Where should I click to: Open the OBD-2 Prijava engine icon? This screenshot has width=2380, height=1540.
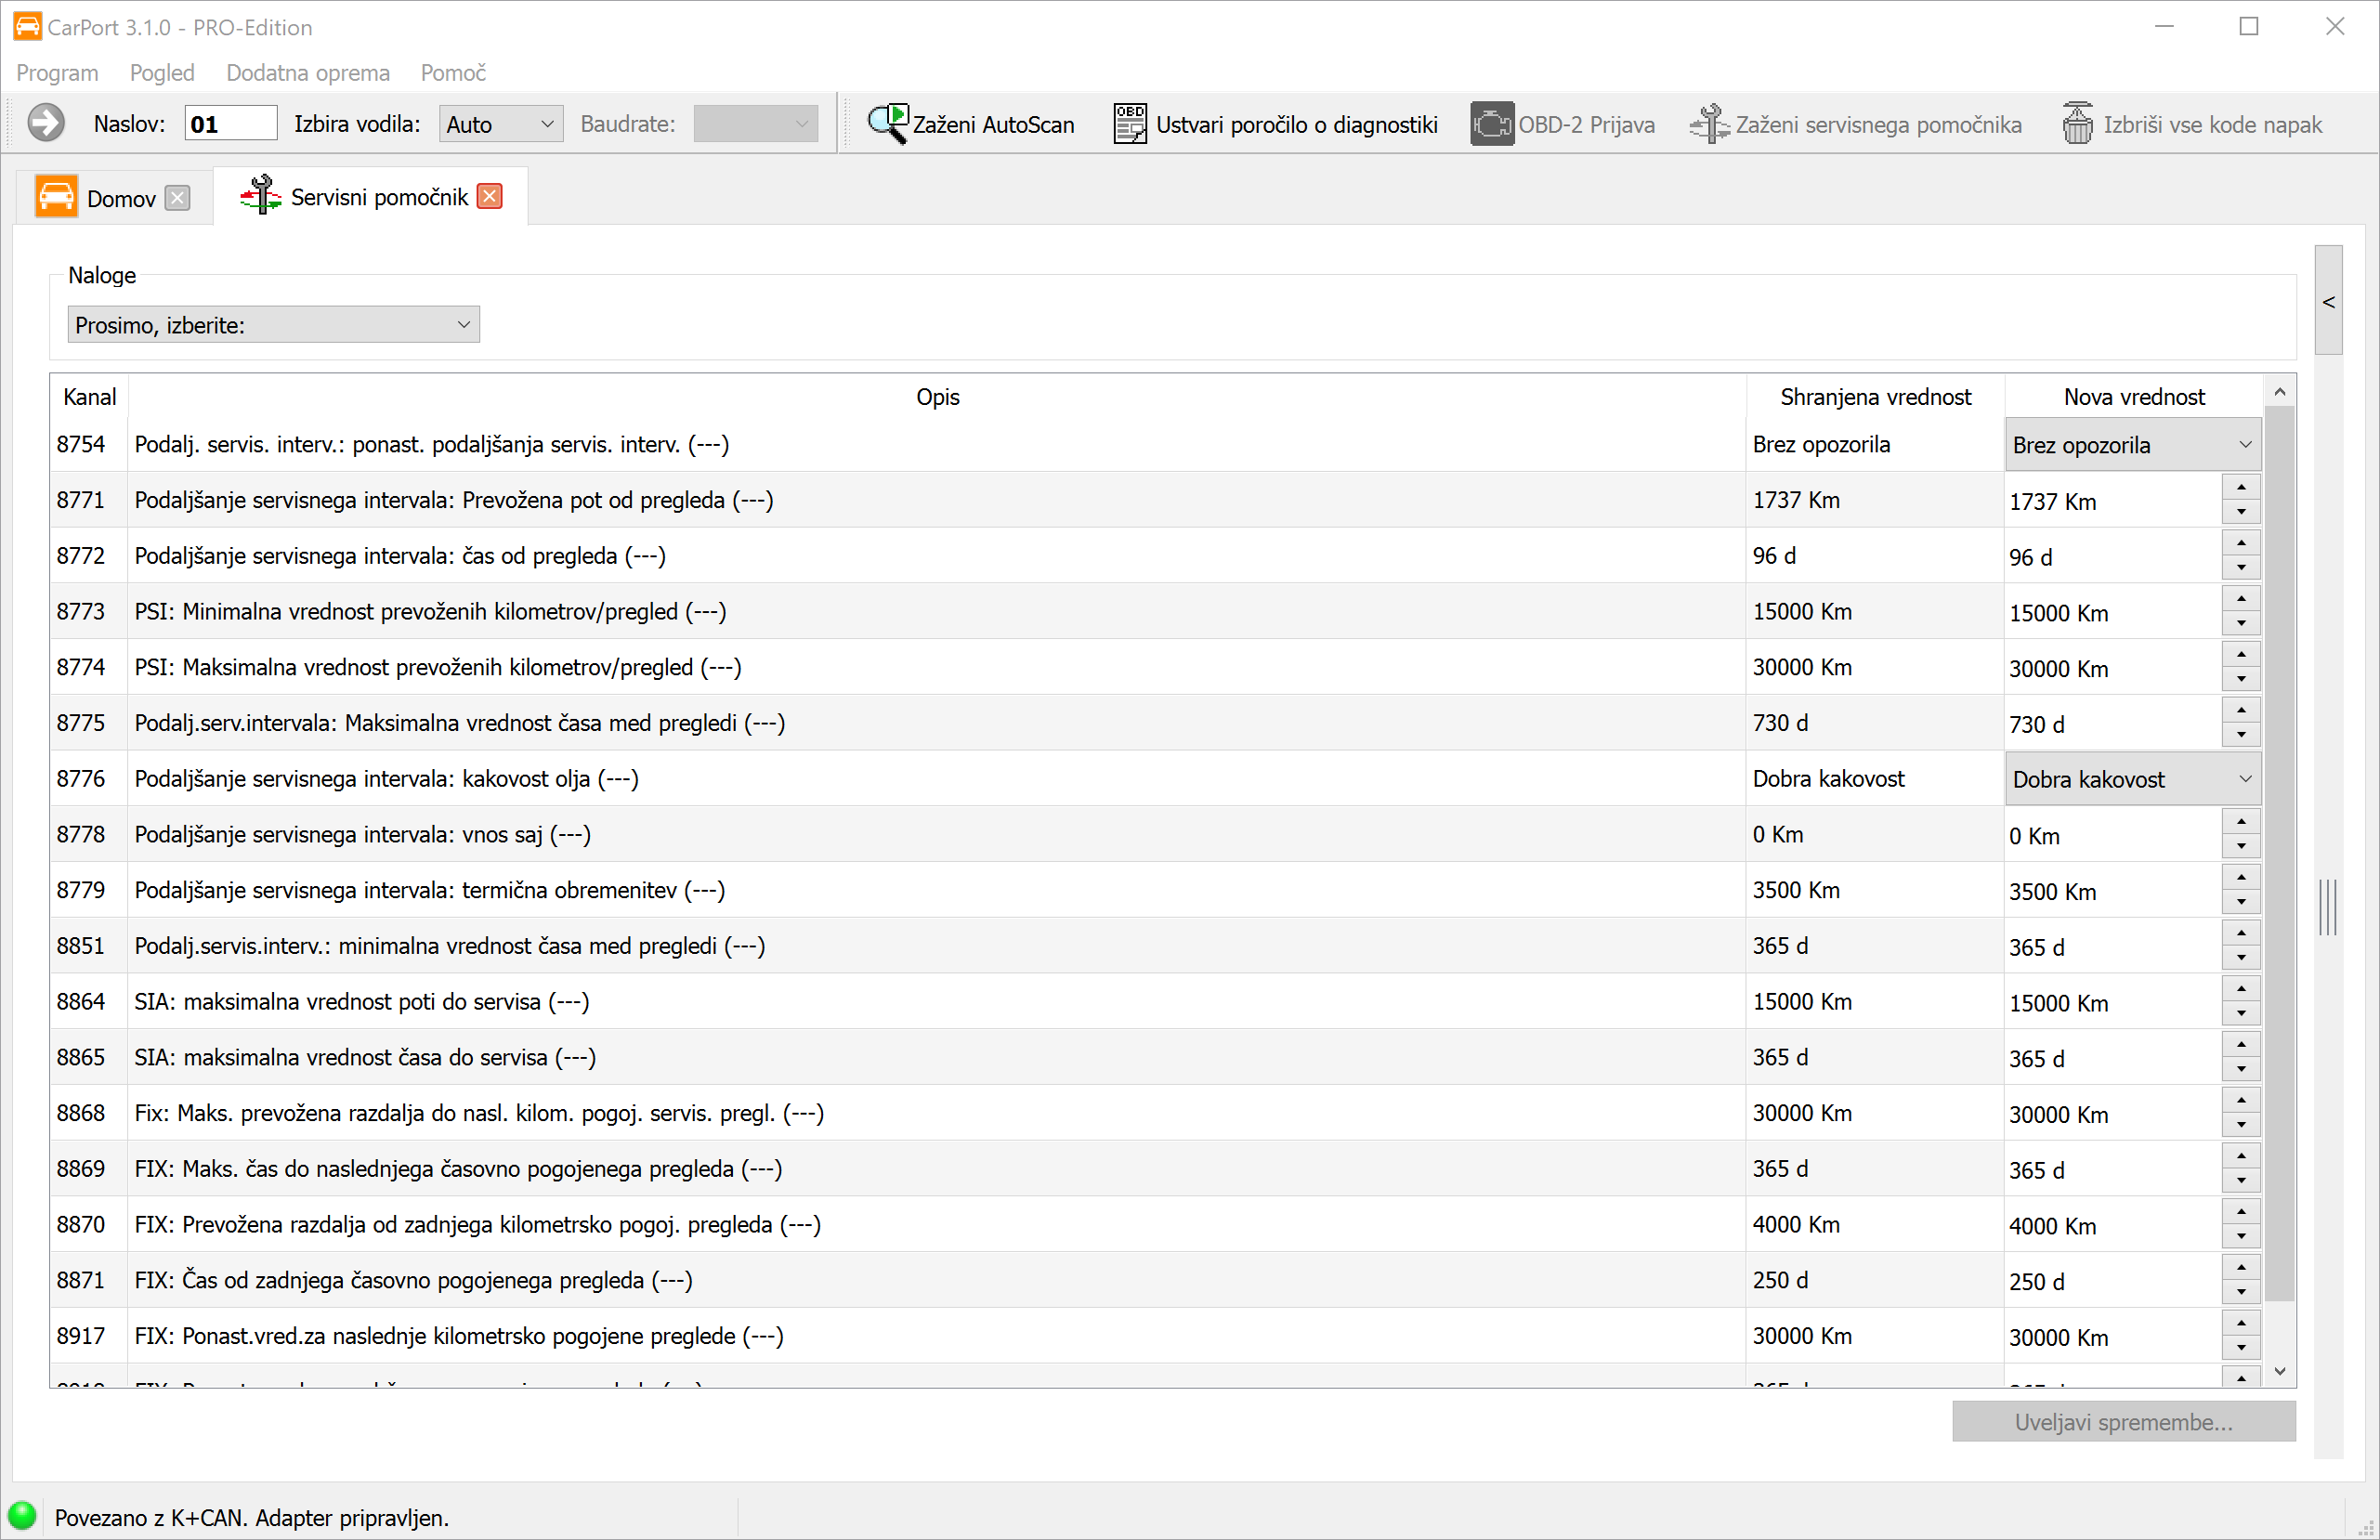(1491, 124)
